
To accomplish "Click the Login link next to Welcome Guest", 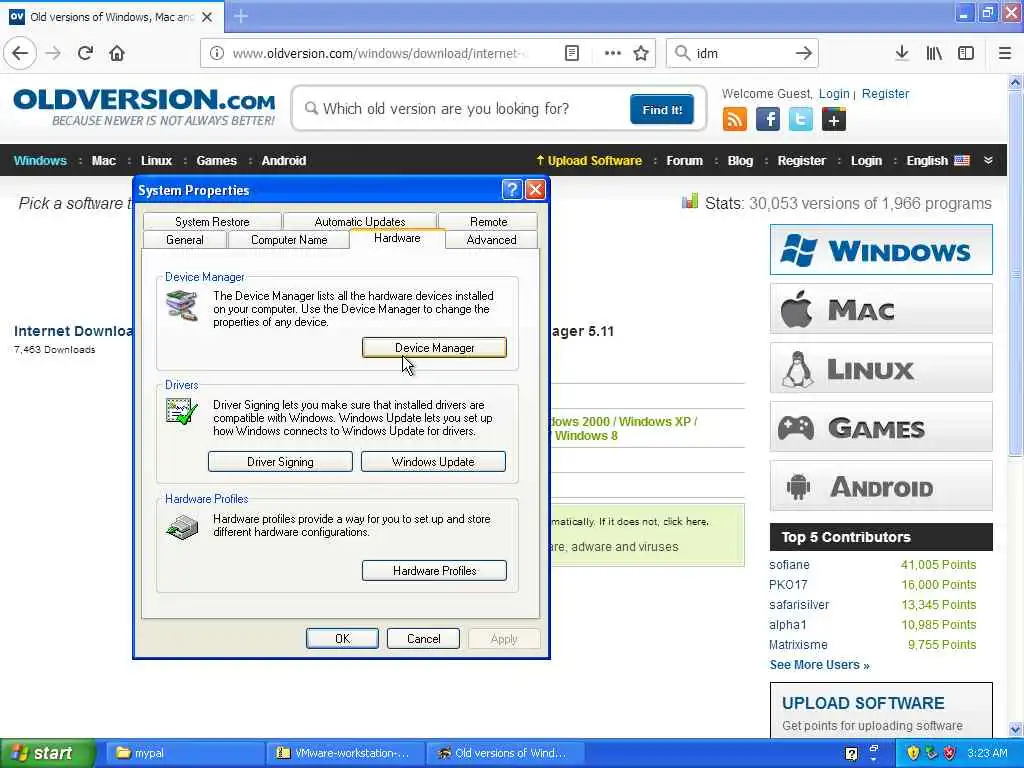I will pos(834,93).
